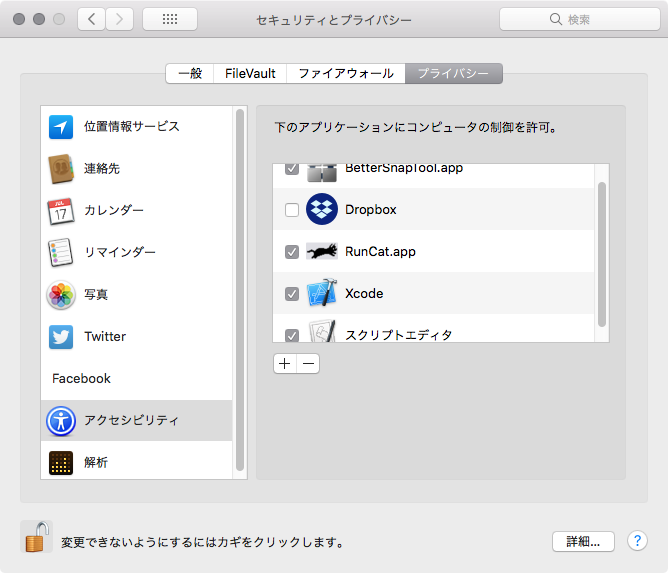Open the 連絡先 contacts book icon
668x573 pixels.
pos(61,169)
